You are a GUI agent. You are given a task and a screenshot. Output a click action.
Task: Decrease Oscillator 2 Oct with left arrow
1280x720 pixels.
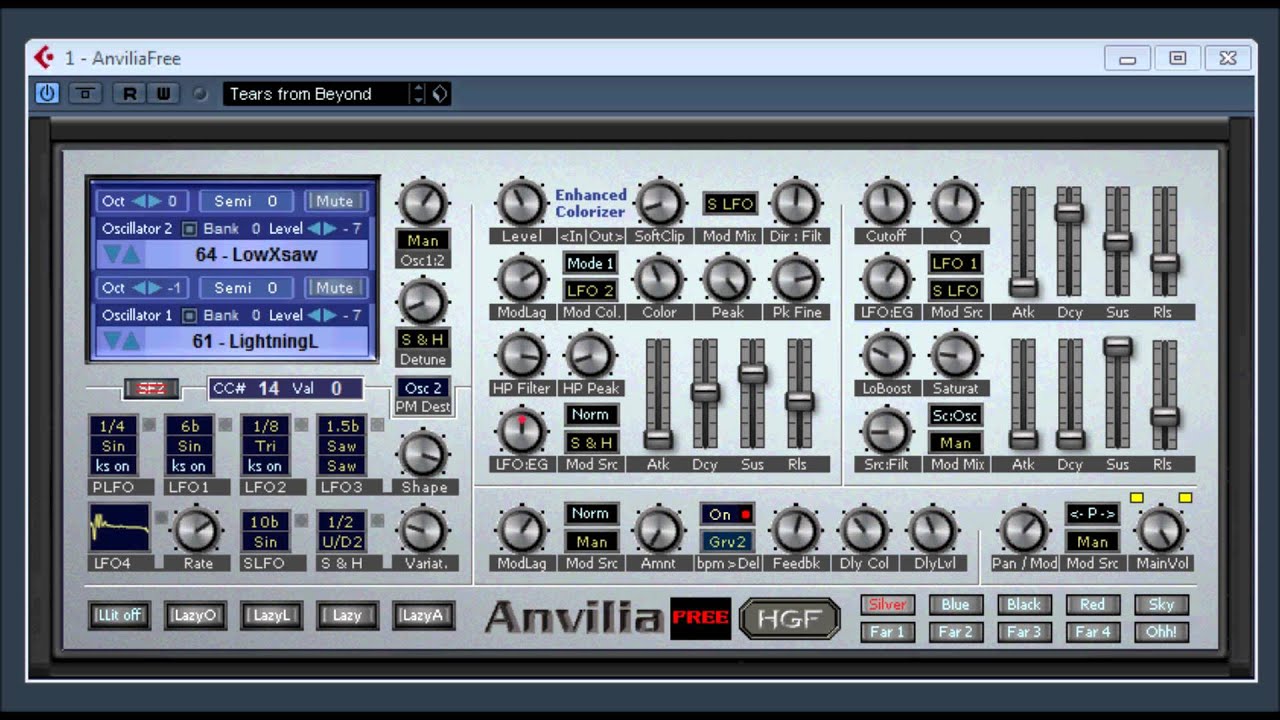(x=139, y=201)
